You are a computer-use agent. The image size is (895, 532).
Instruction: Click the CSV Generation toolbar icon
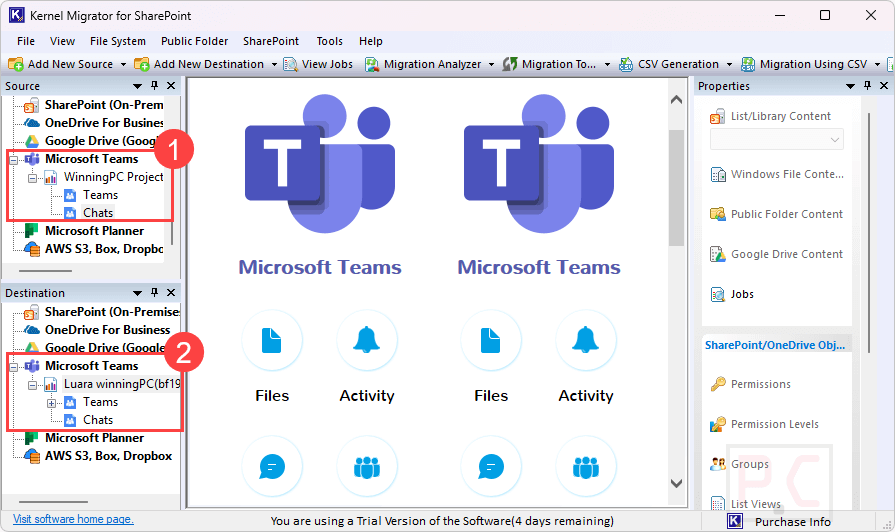click(x=626, y=64)
